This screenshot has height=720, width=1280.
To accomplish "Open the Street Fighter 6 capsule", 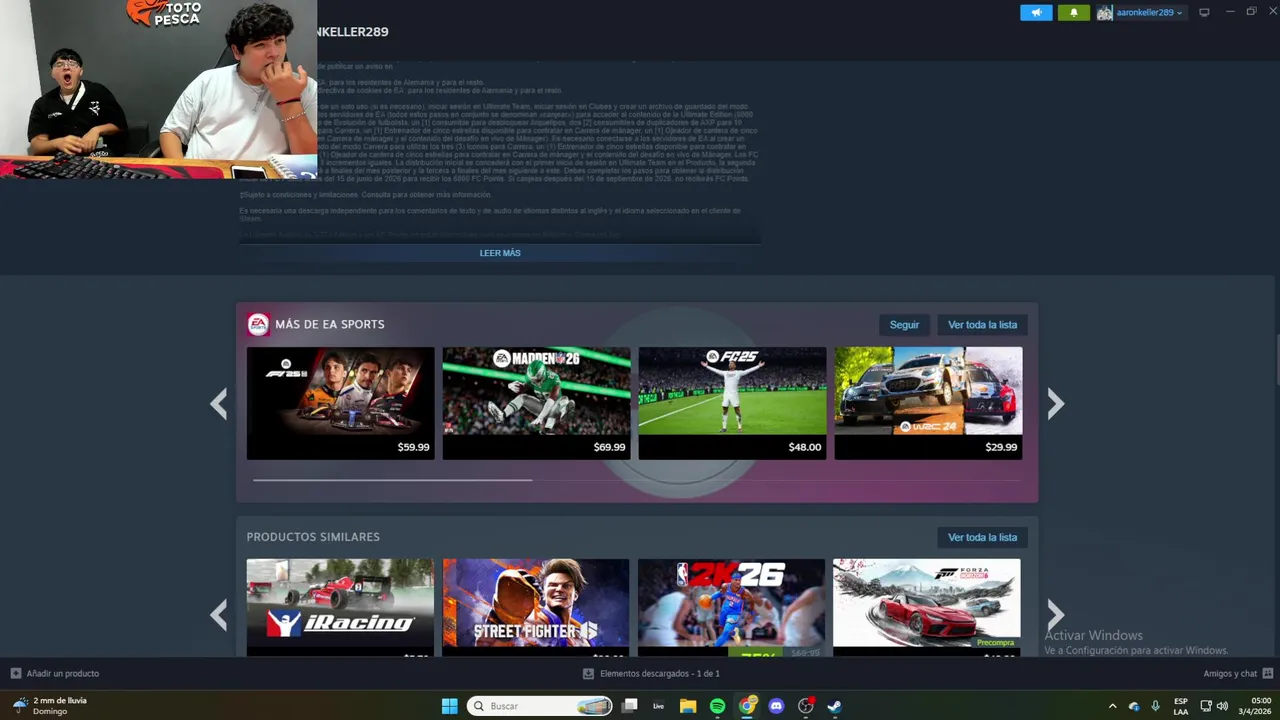I will pyautogui.click(x=537, y=607).
